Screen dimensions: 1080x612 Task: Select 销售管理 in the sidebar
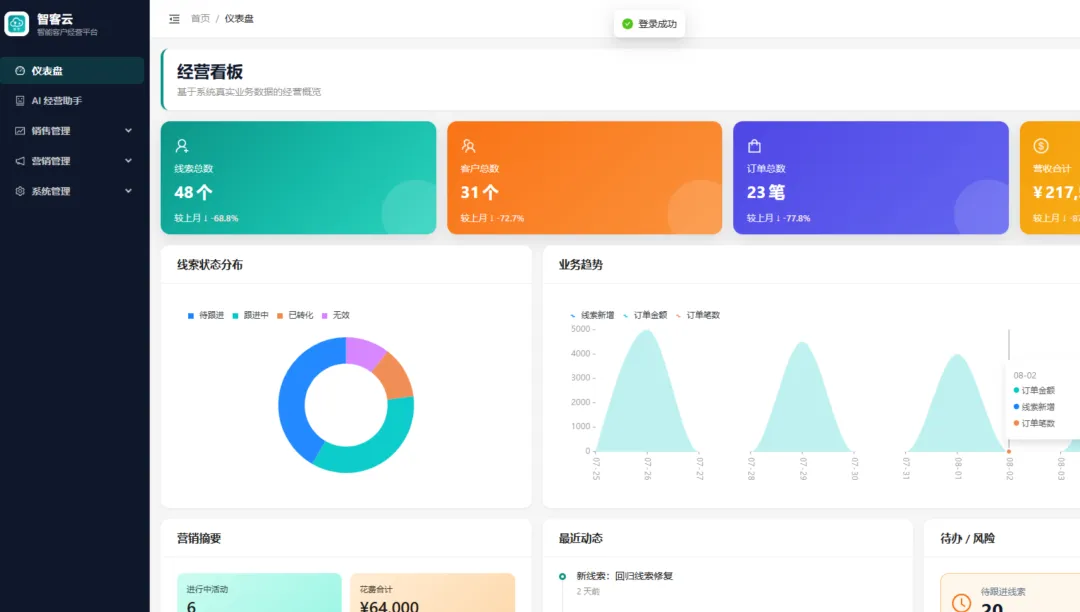click(72, 131)
